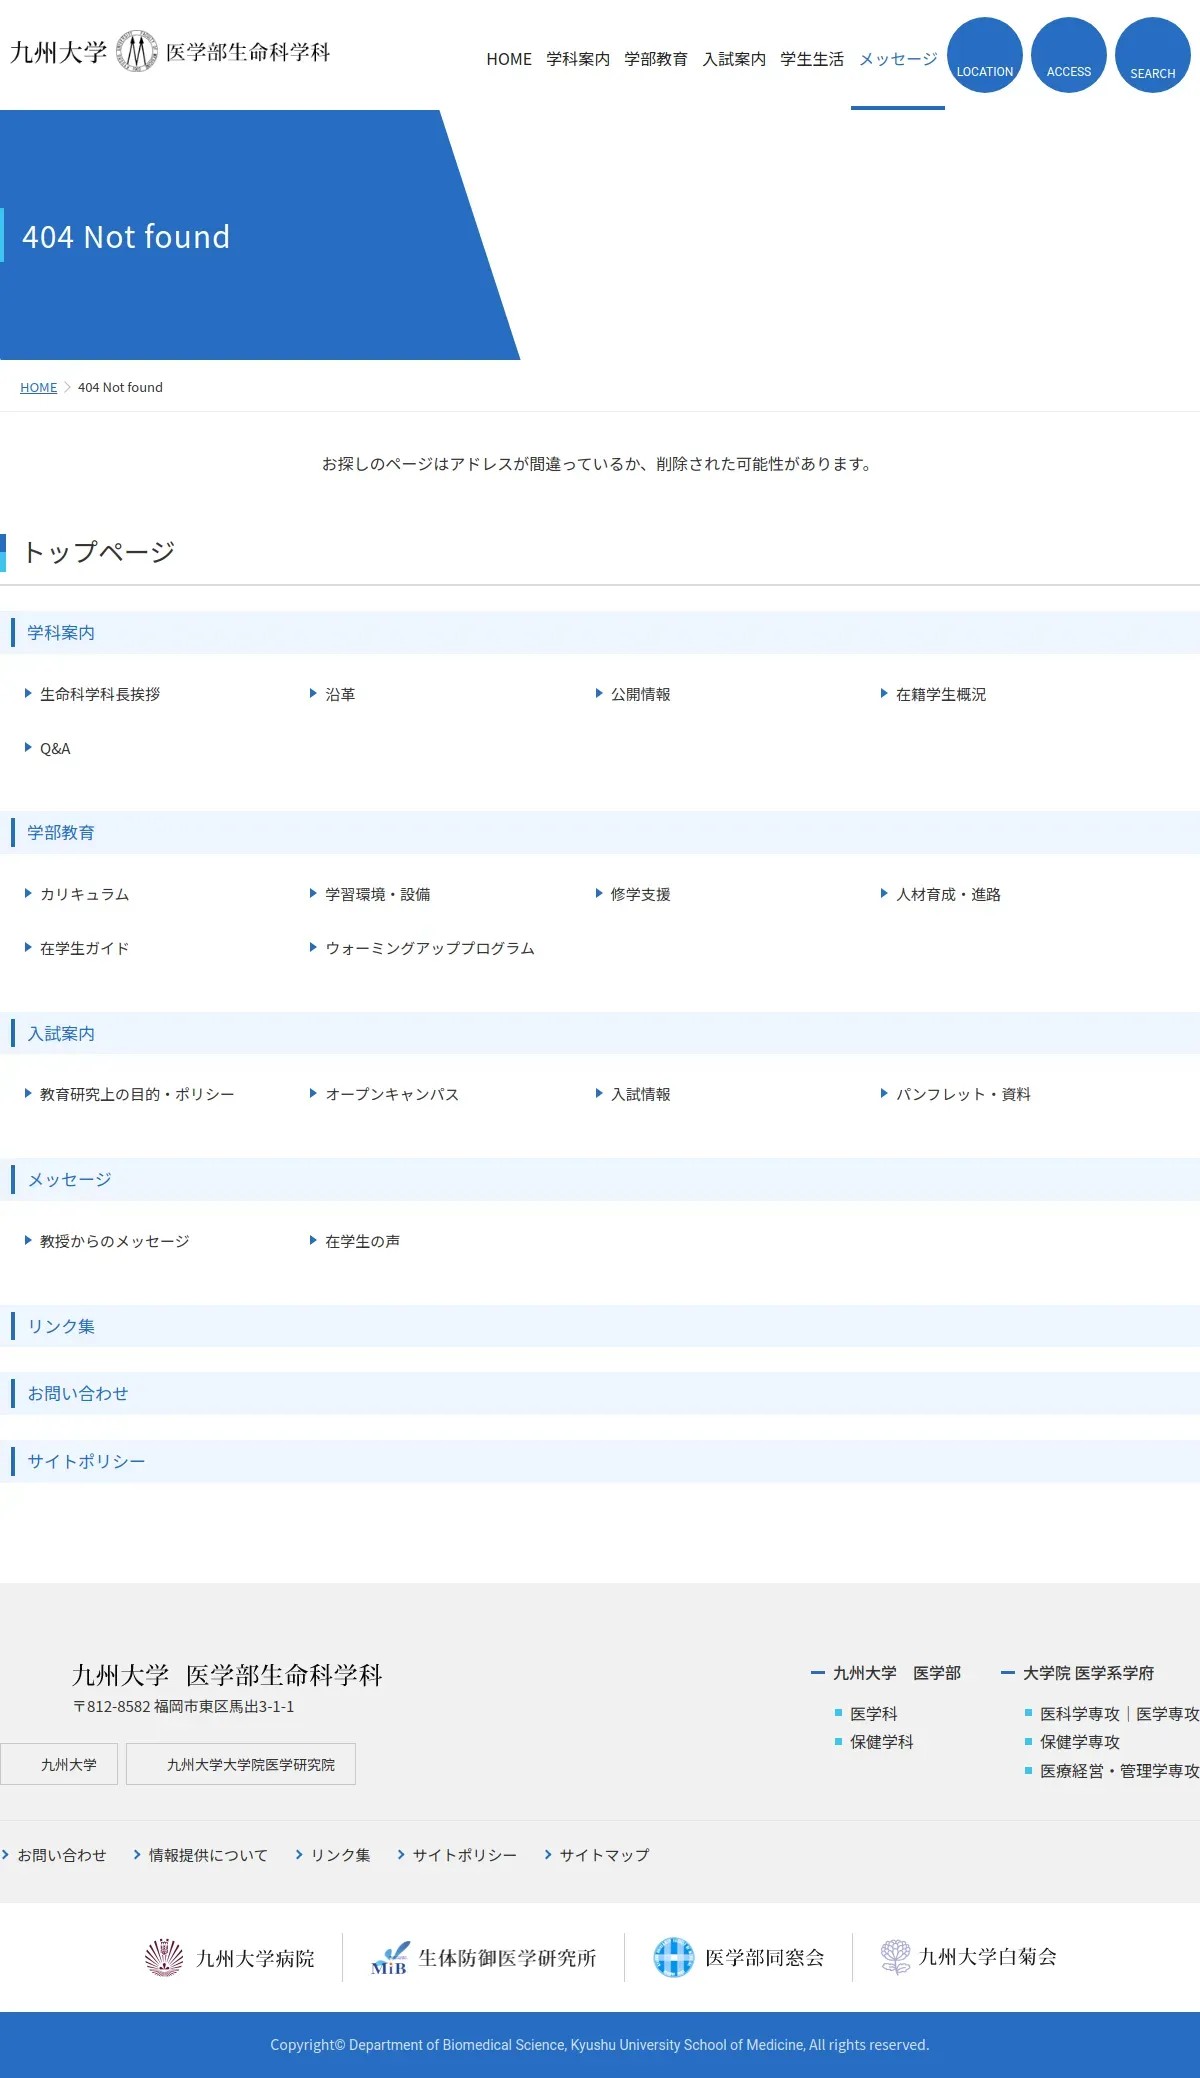Select 入試案内 in the top navigation
This screenshot has width=1200, height=2078.
[734, 59]
